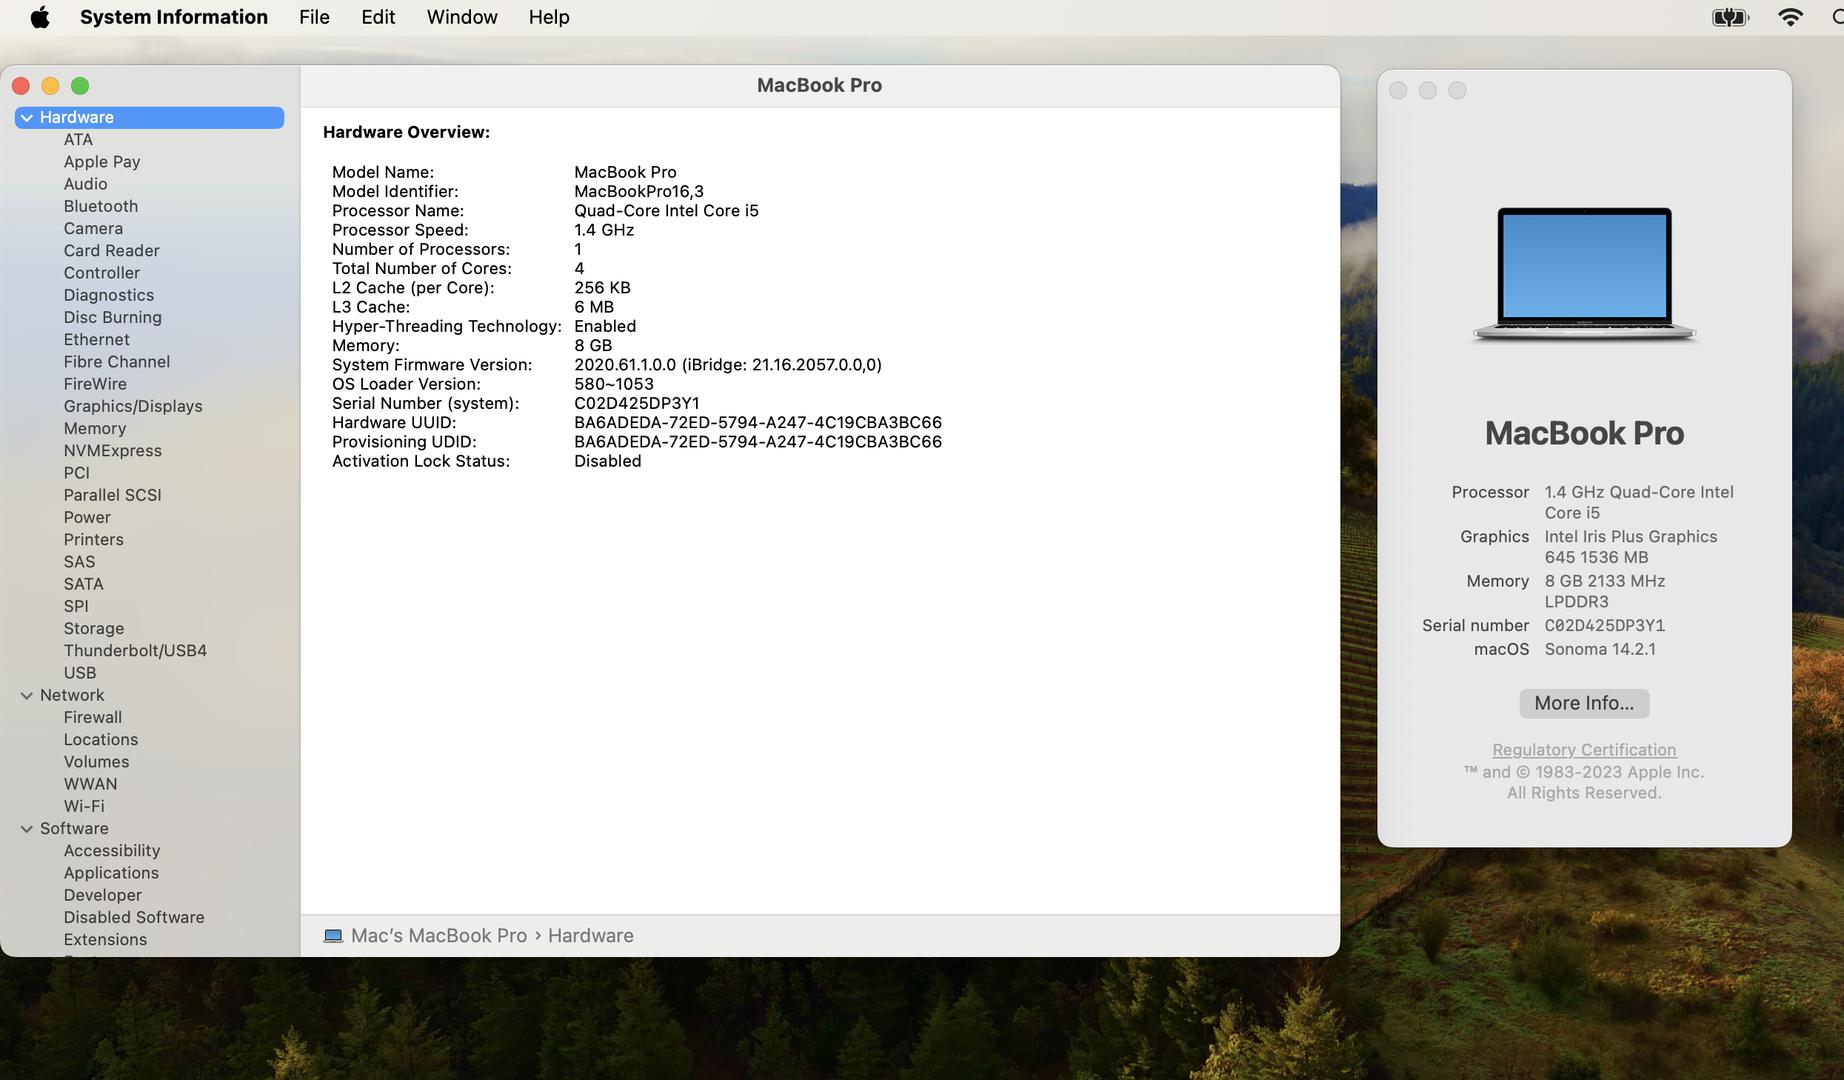1844x1080 pixels.
Task: Click the laptop icon in the path bar
Action: (333, 936)
